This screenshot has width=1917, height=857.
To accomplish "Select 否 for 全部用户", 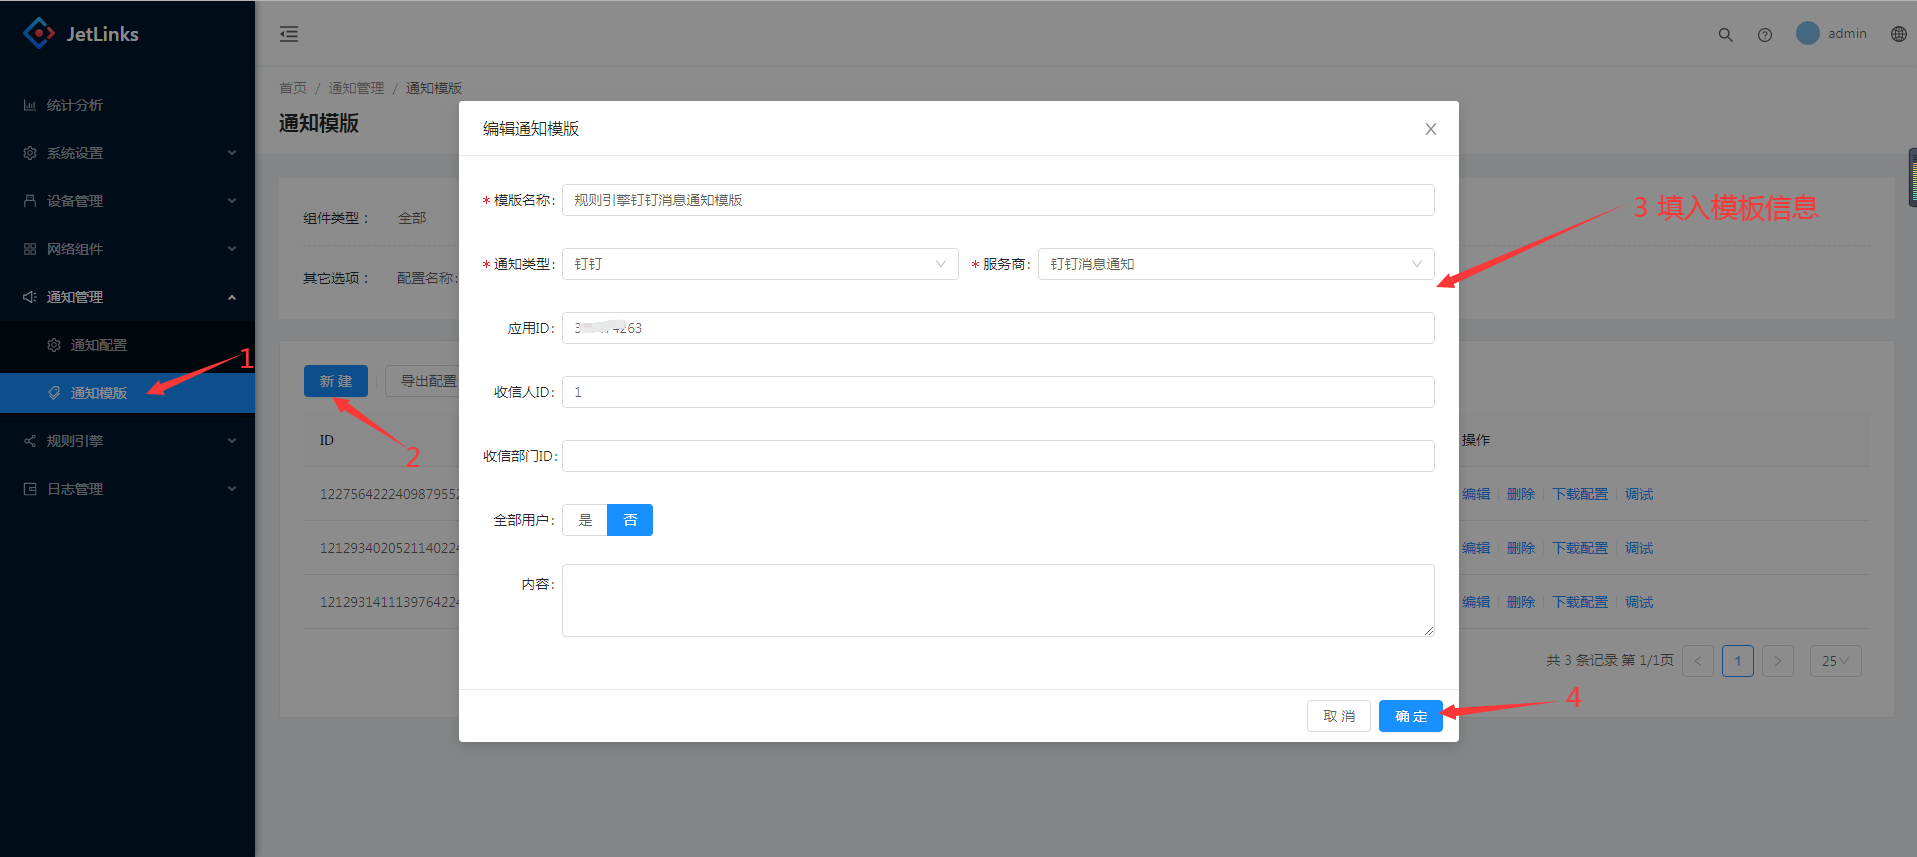I will (630, 520).
